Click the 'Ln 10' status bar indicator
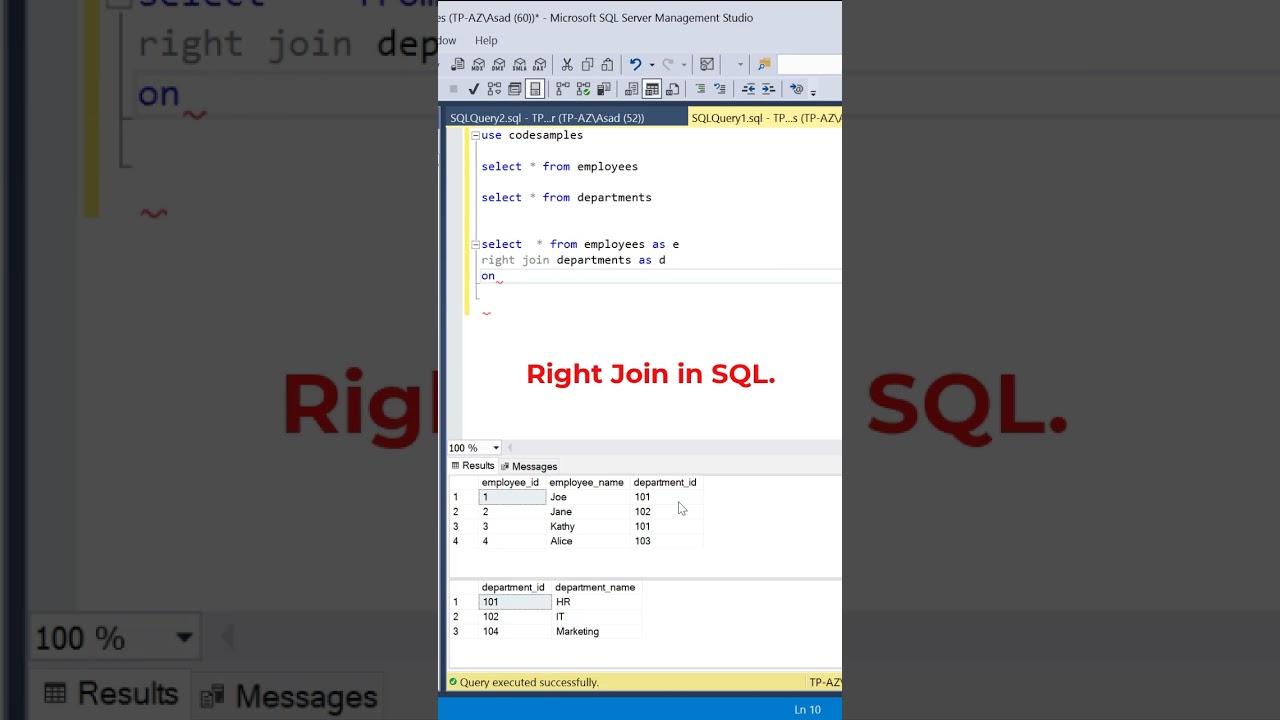The width and height of the screenshot is (1280, 720). coord(807,709)
